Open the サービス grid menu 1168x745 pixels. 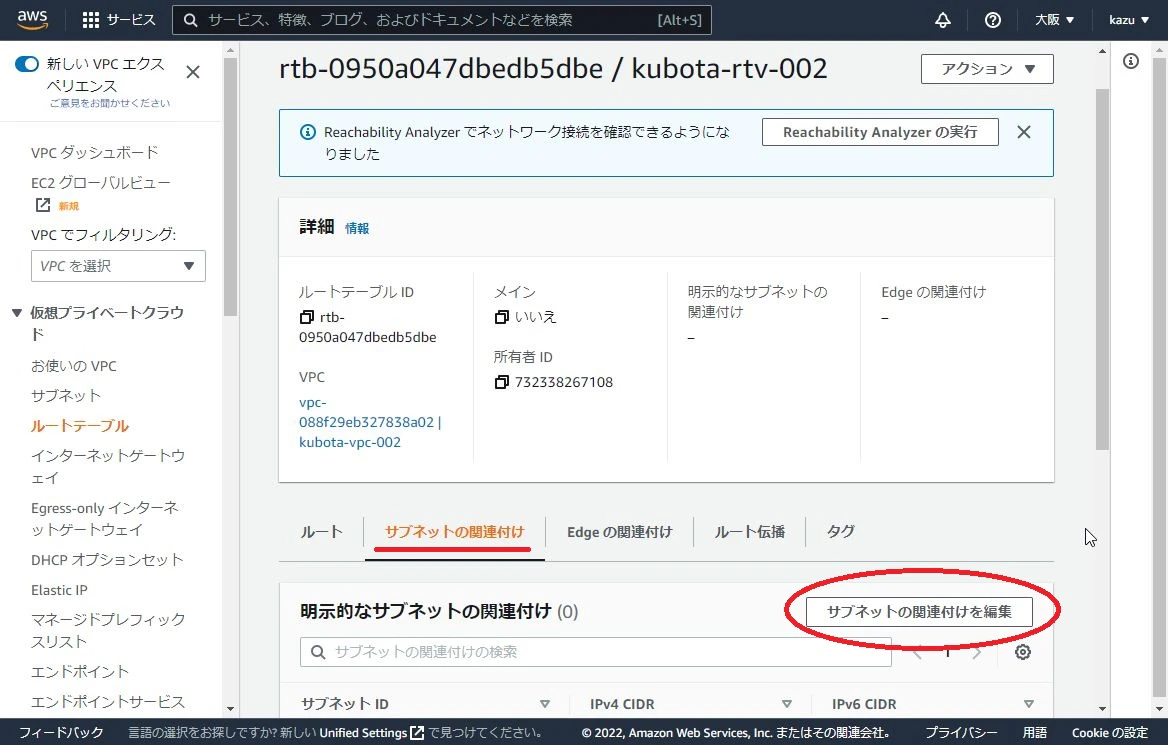pos(119,20)
